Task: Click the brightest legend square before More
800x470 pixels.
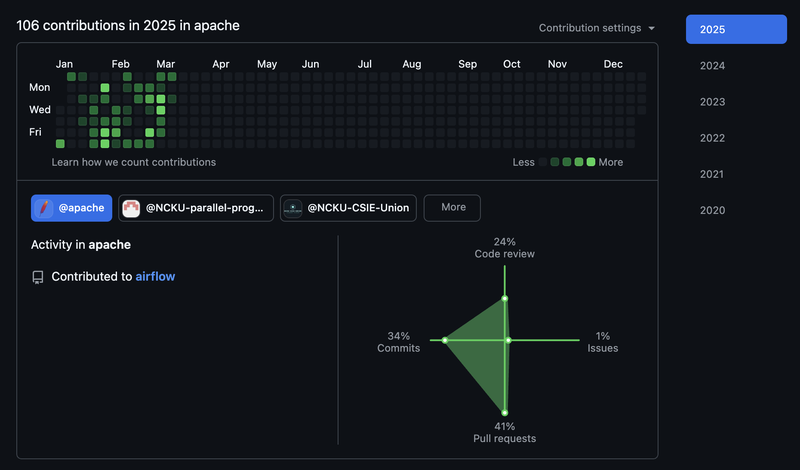Action: [591, 162]
